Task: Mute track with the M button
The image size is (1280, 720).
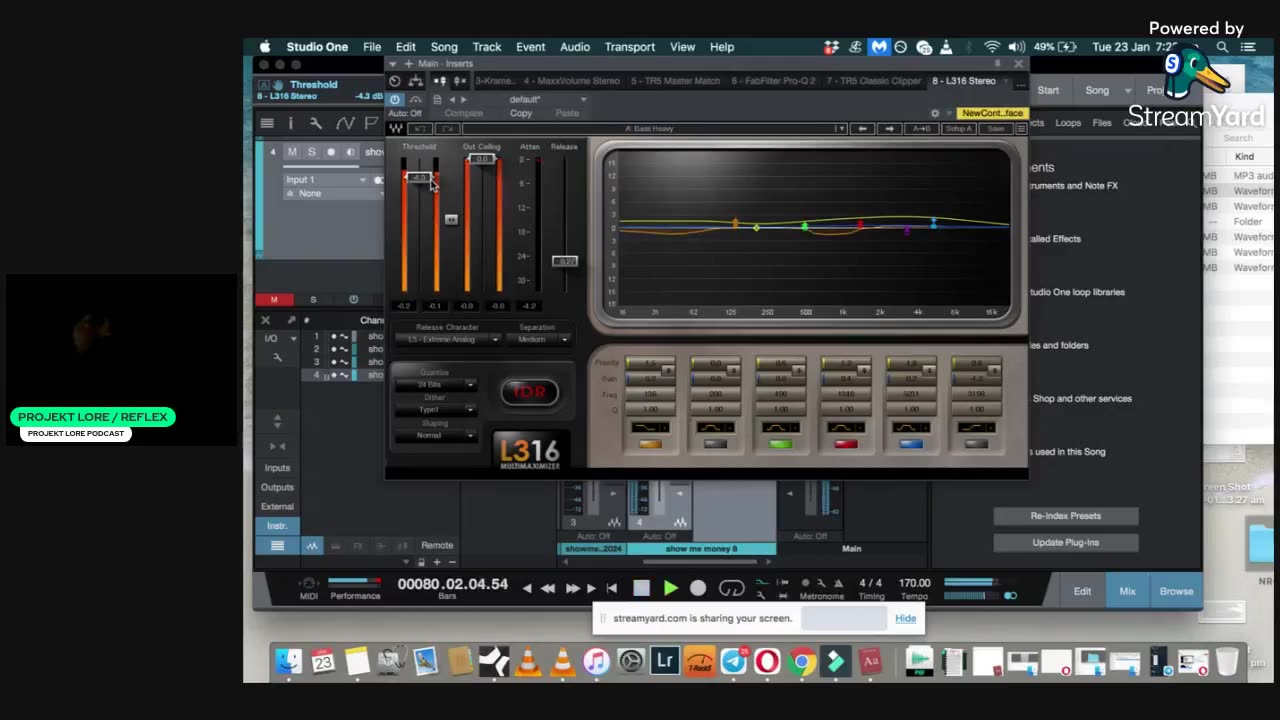Action: (x=292, y=152)
